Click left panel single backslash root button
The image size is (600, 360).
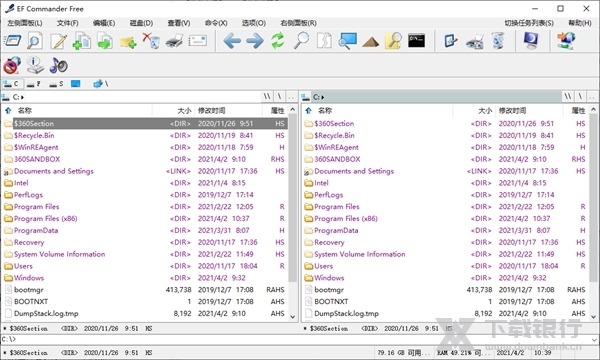click(280, 96)
